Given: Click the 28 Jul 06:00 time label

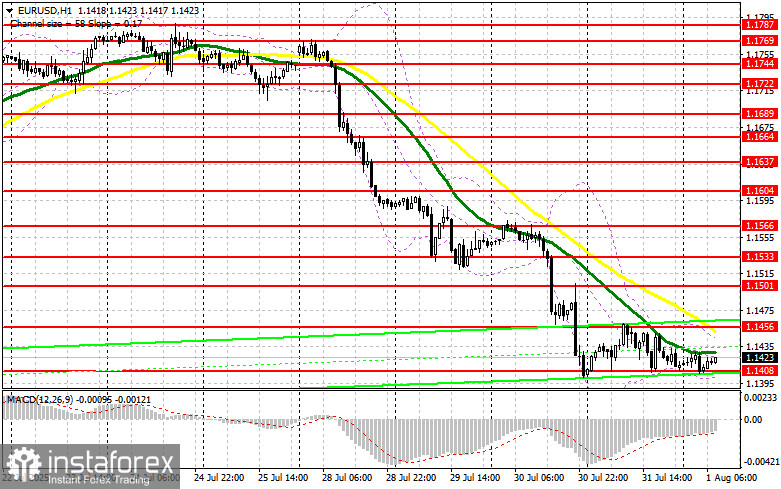Looking at the screenshot, I should coord(347,478).
